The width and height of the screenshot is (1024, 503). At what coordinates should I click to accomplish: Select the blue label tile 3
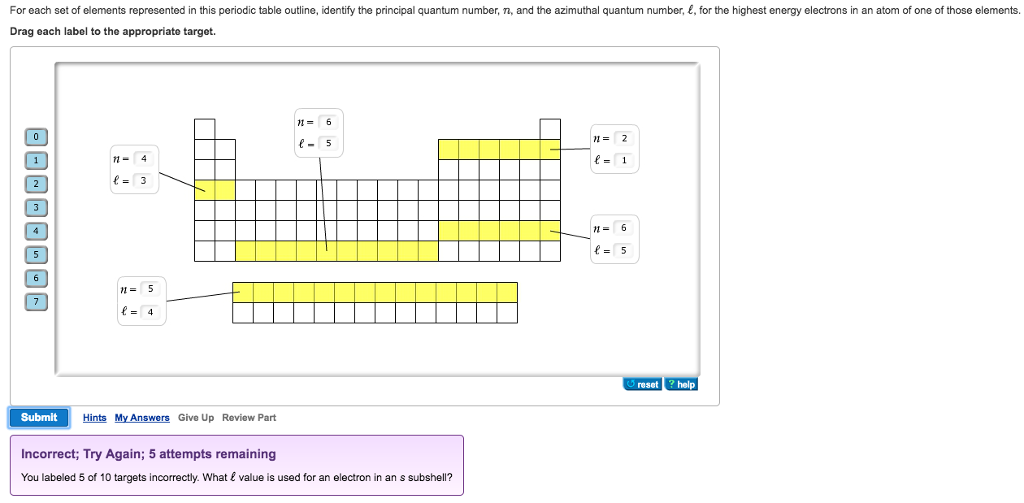click(37, 208)
